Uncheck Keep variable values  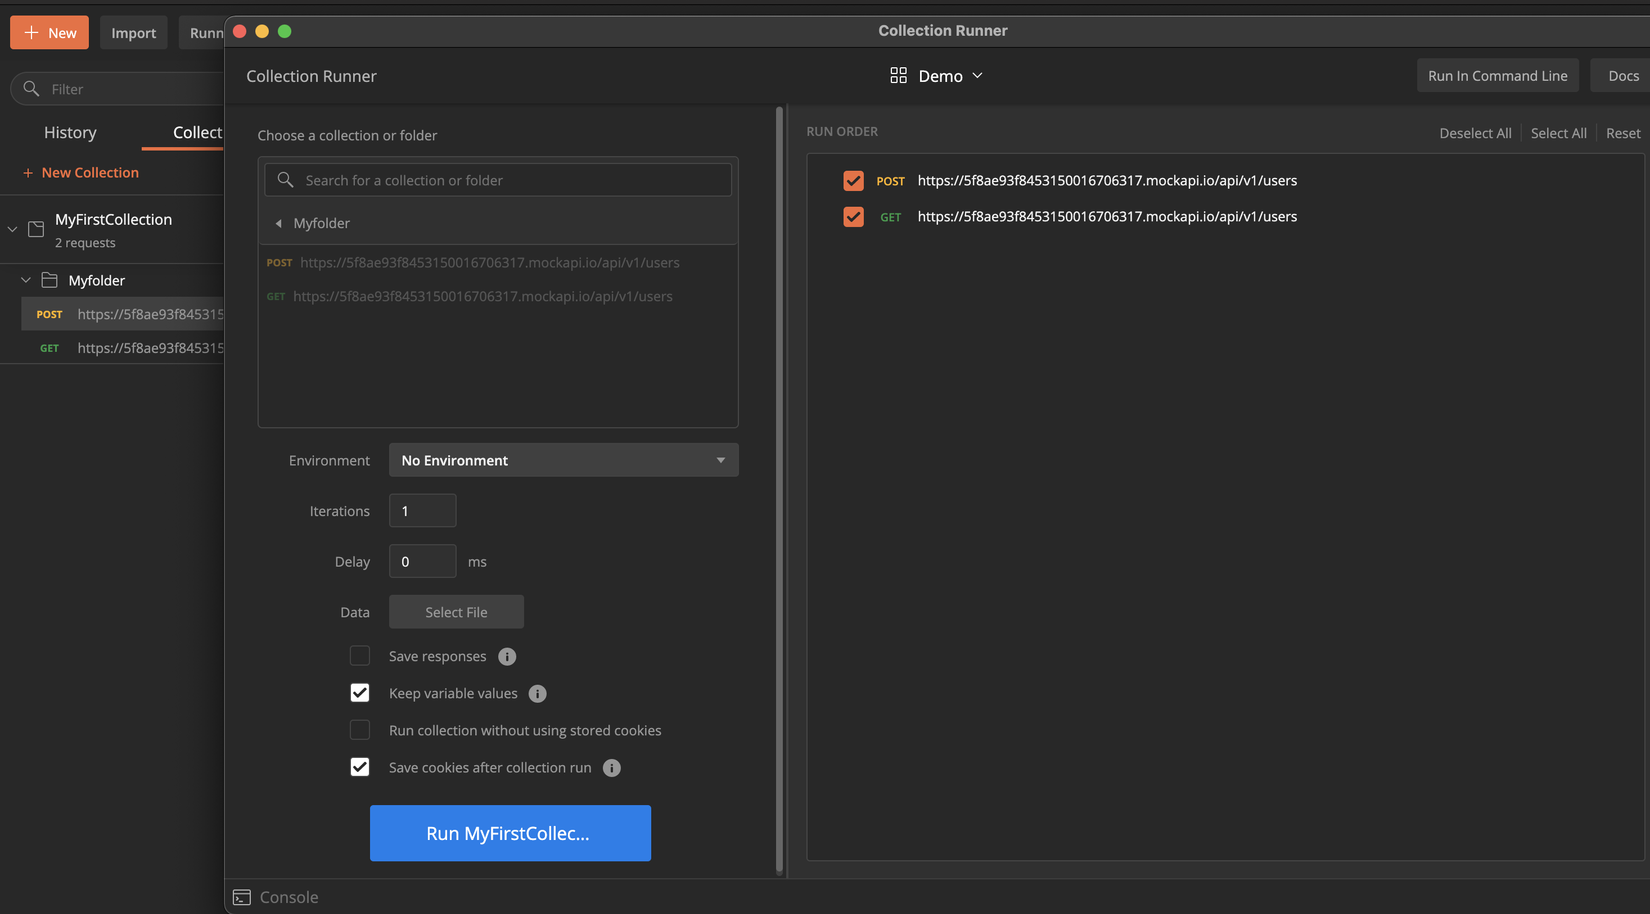[x=360, y=693]
